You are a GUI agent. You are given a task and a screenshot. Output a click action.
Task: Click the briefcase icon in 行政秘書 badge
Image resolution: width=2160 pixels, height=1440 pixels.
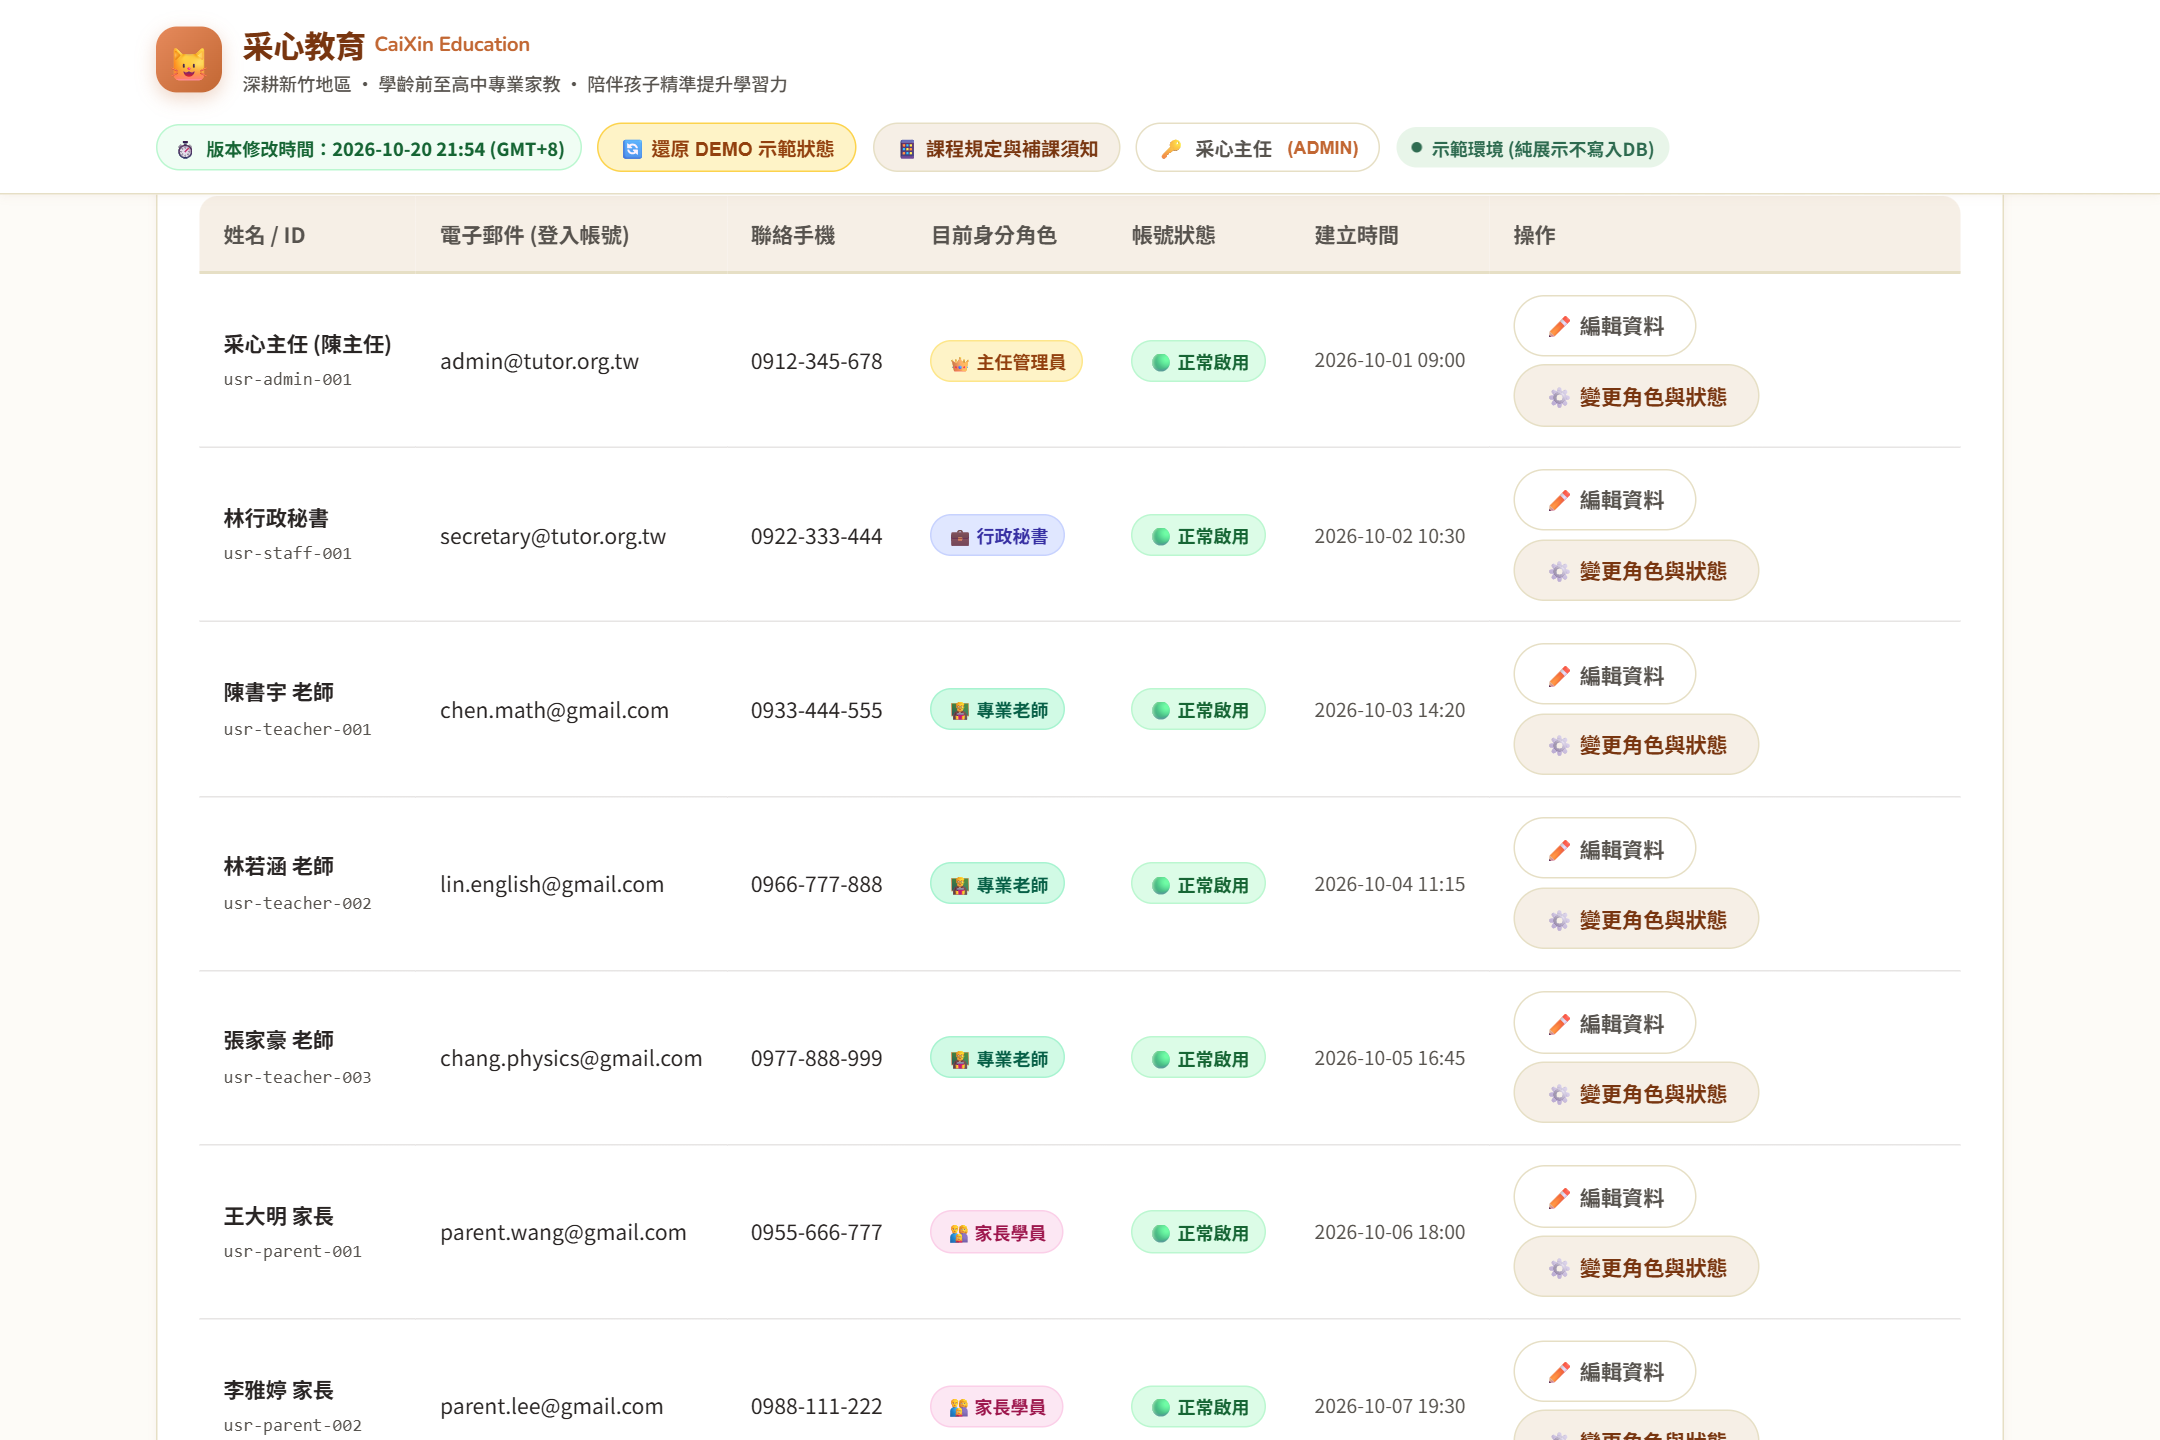(959, 537)
